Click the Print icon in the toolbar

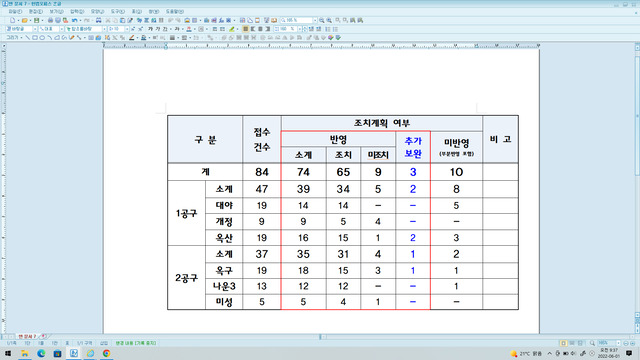[x=50, y=20]
